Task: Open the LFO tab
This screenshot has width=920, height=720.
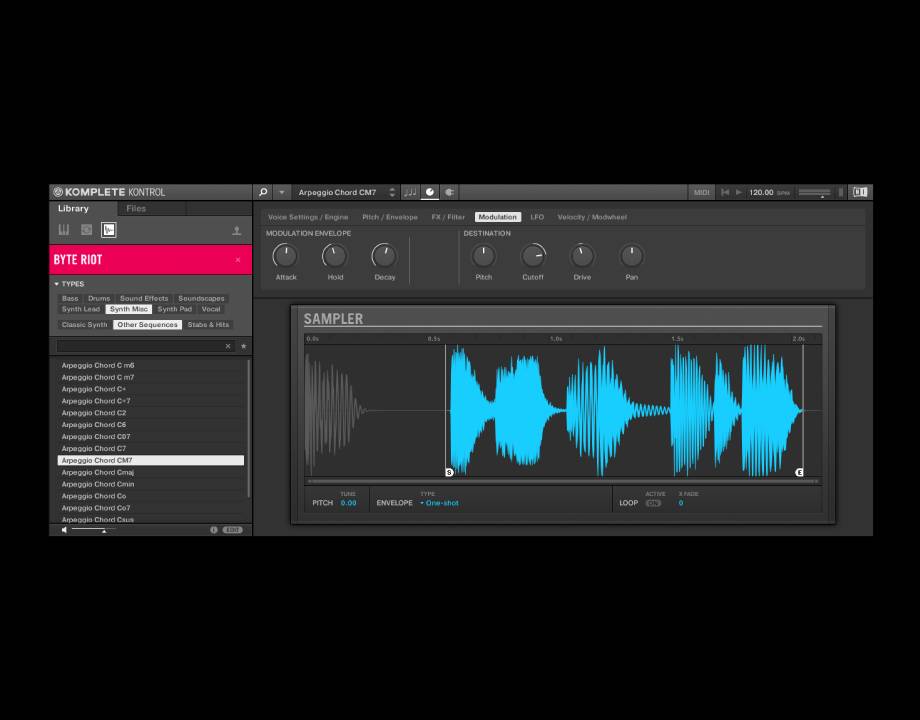Action: (537, 217)
